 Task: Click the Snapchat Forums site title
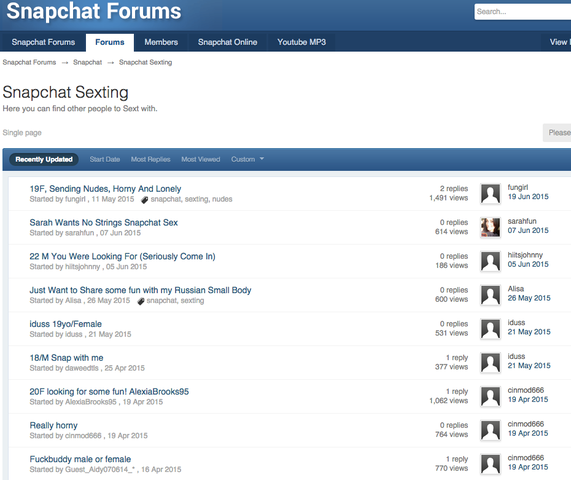click(94, 11)
